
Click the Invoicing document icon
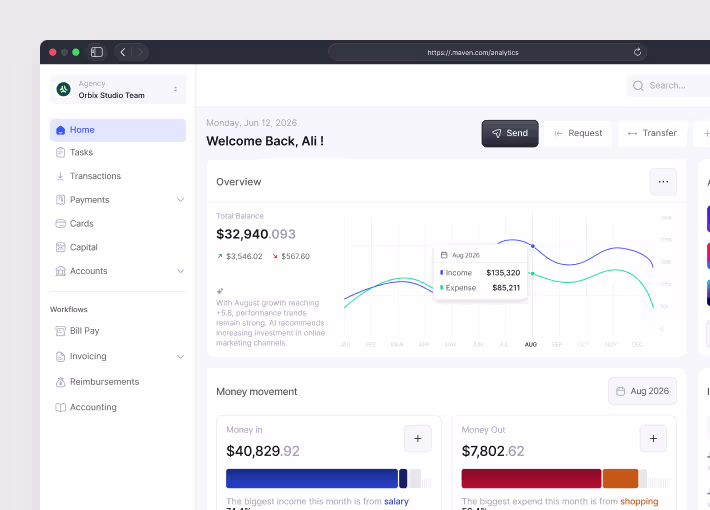pyautogui.click(x=60, y=356)
